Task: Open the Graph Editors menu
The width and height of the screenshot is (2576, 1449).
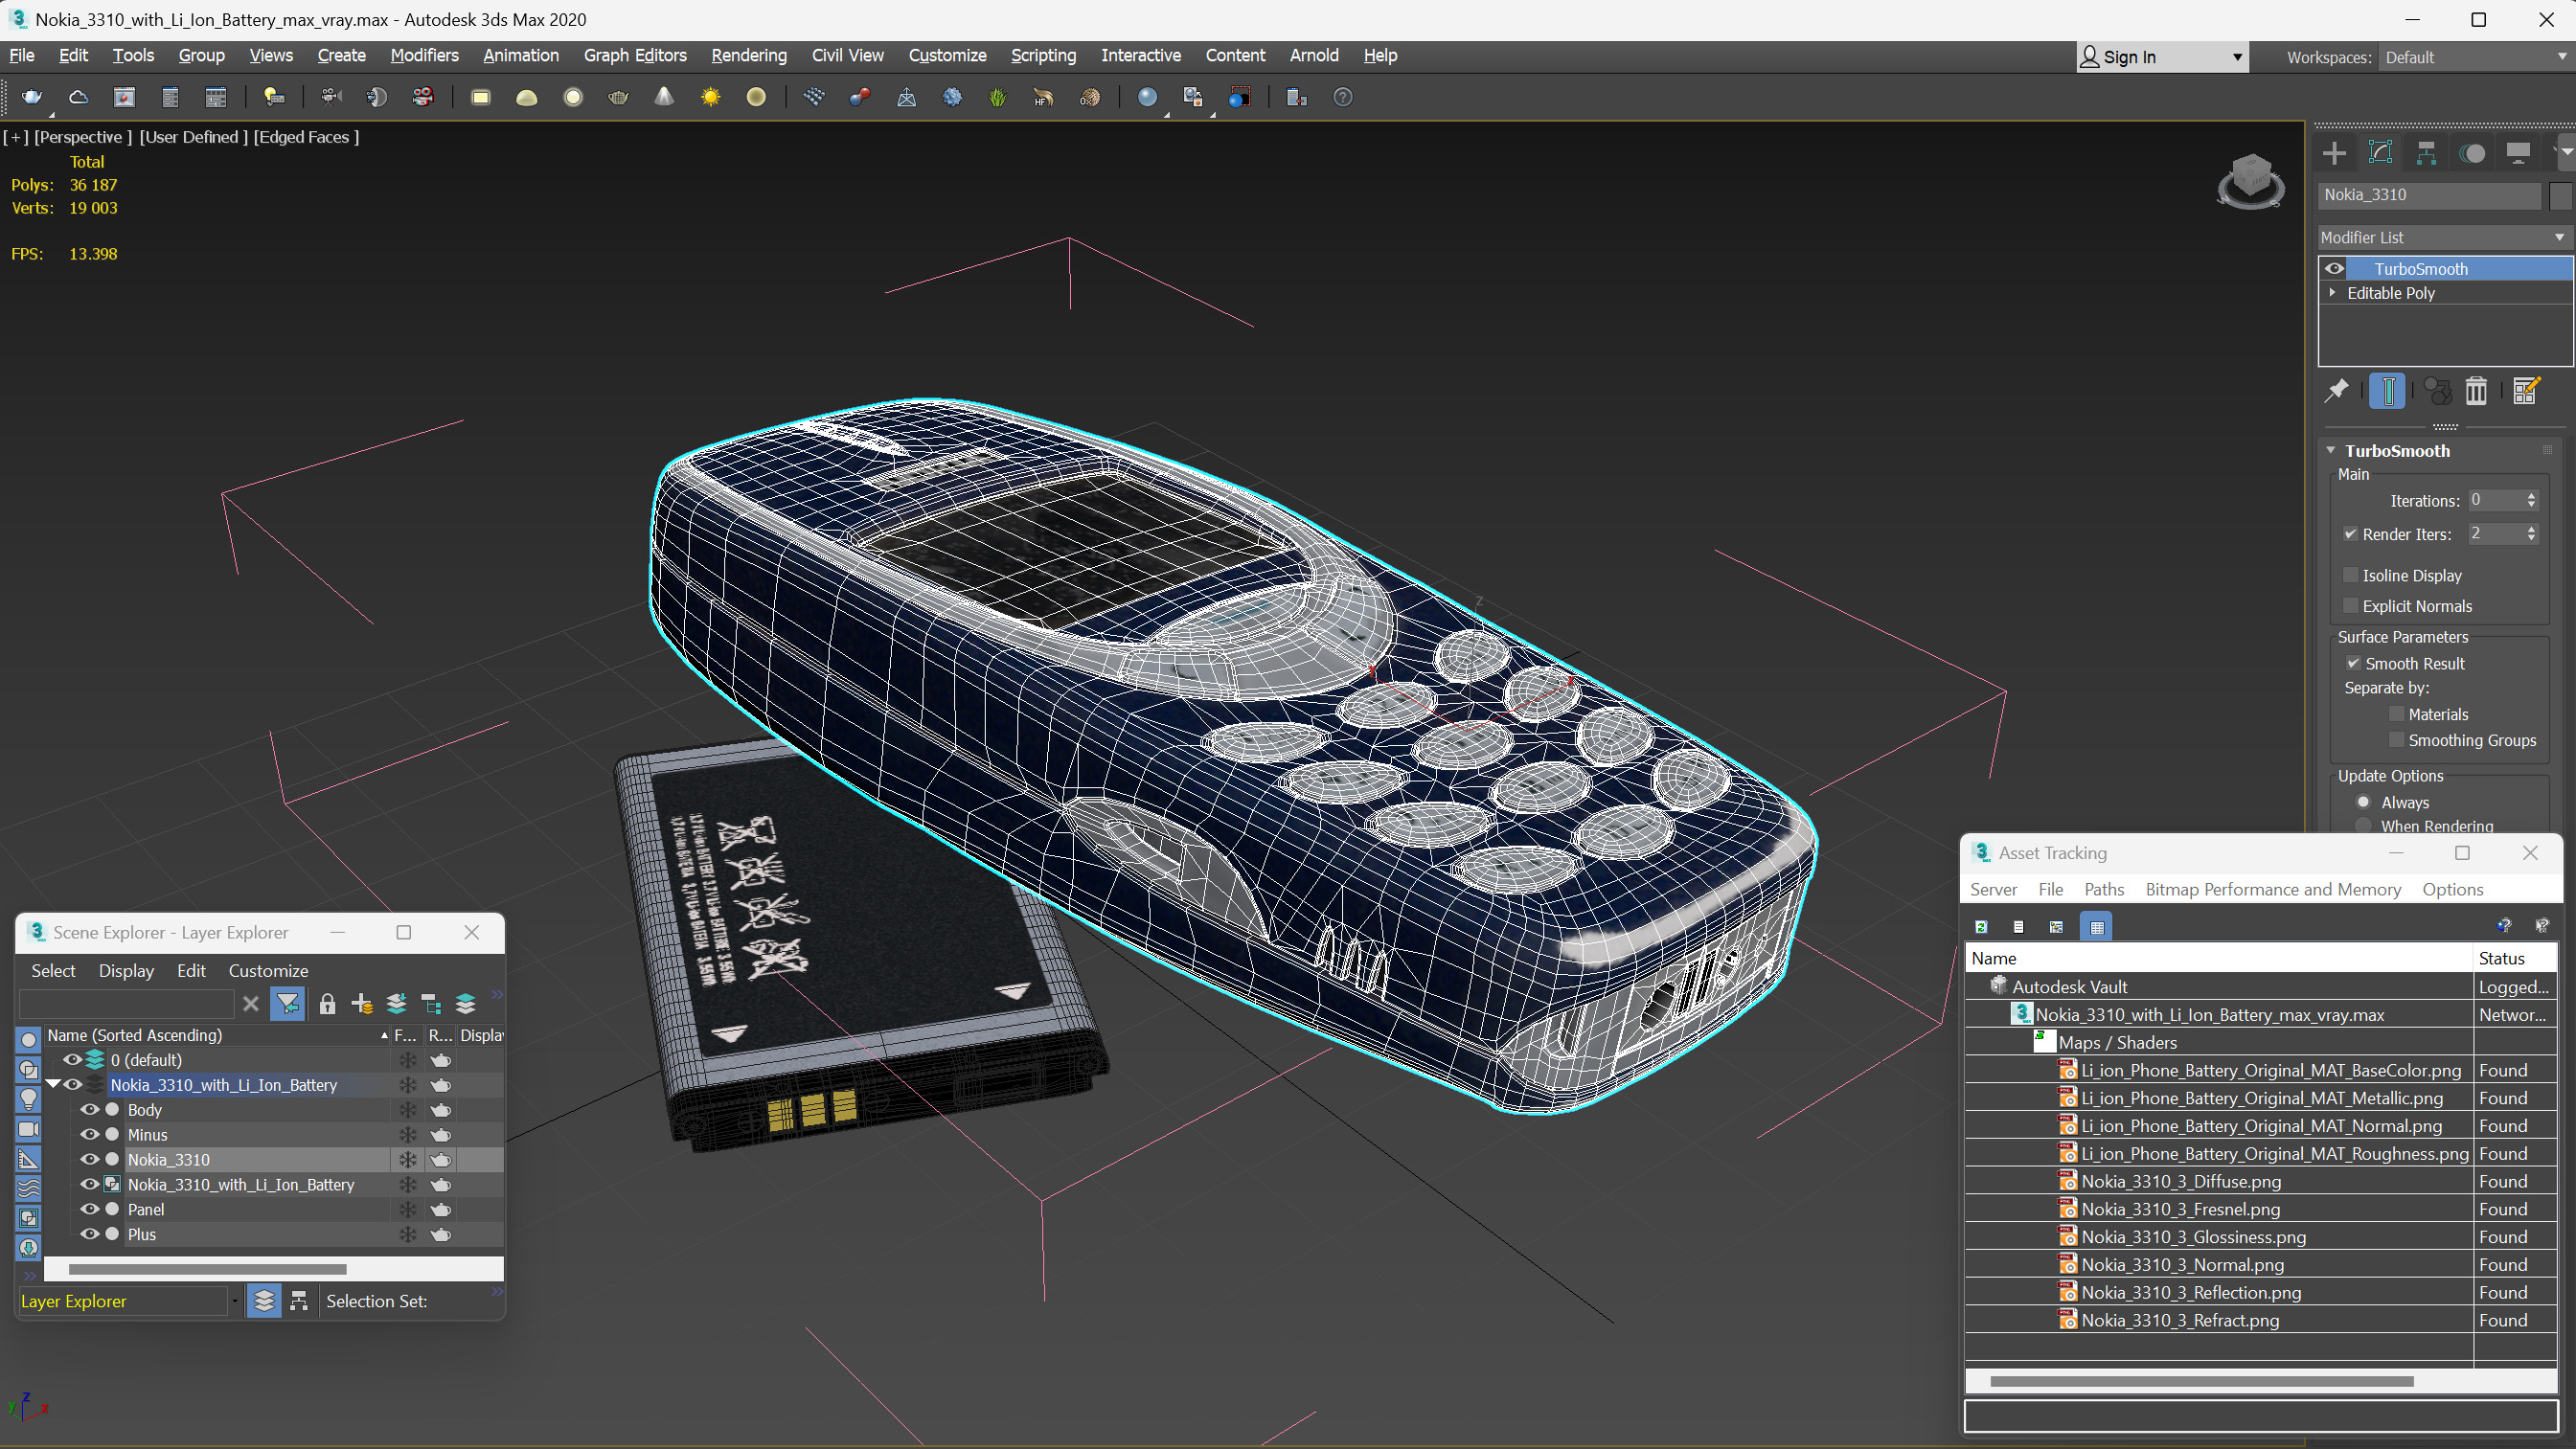Action: pos(635,55)
